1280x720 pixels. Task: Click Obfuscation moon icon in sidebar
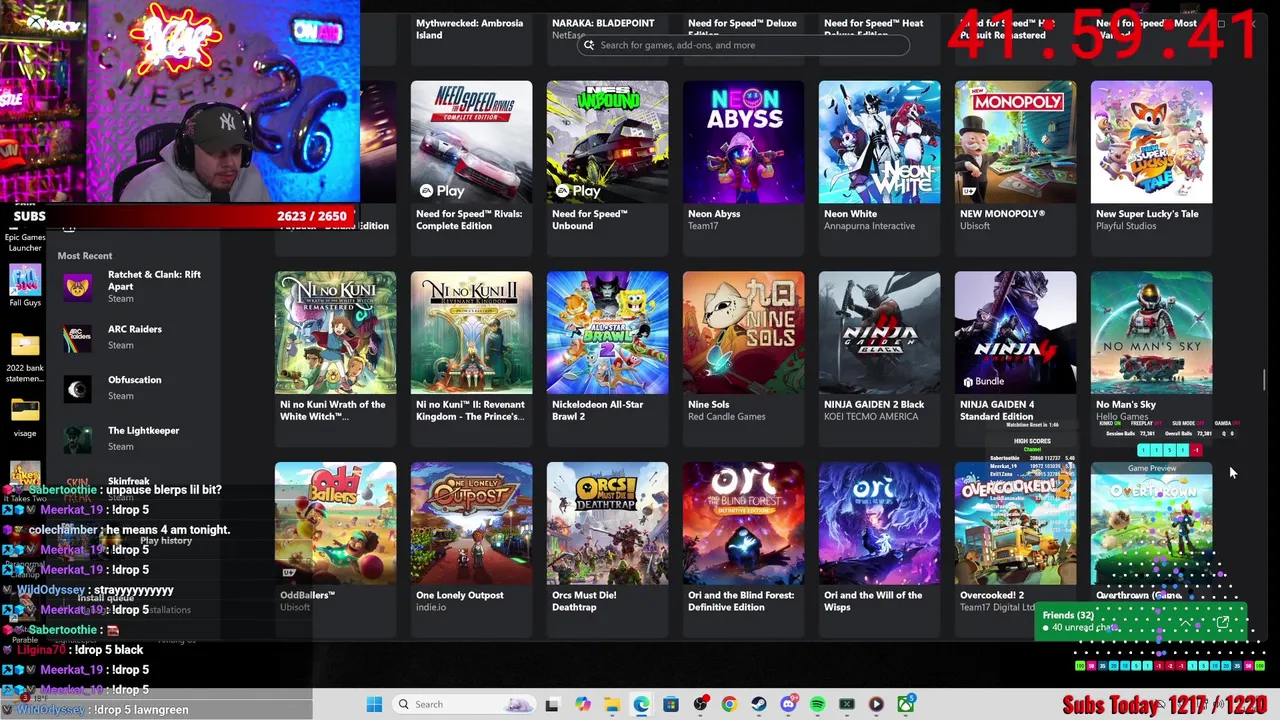[78, 388]
